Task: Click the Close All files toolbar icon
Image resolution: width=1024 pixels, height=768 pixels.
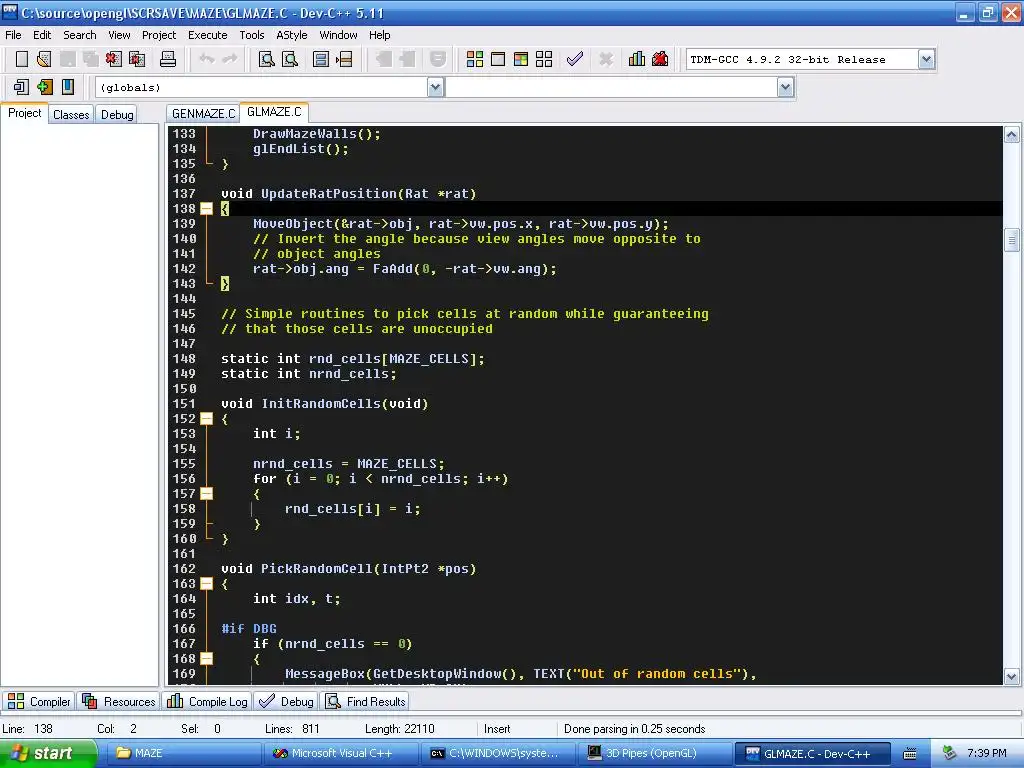Action: [136, 59]
